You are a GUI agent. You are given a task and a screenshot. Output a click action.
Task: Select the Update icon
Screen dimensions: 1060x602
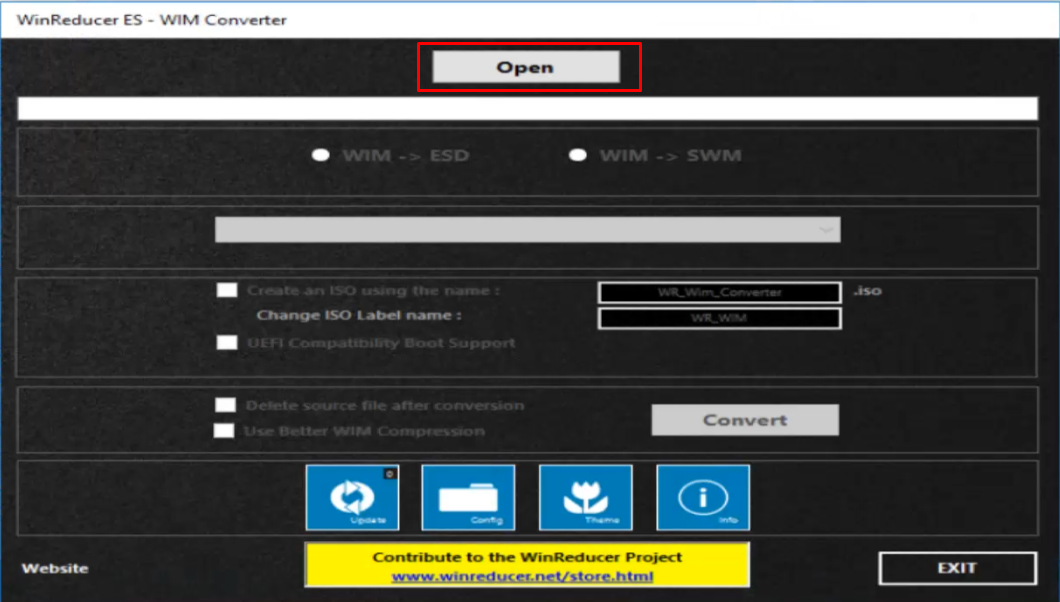352,497
